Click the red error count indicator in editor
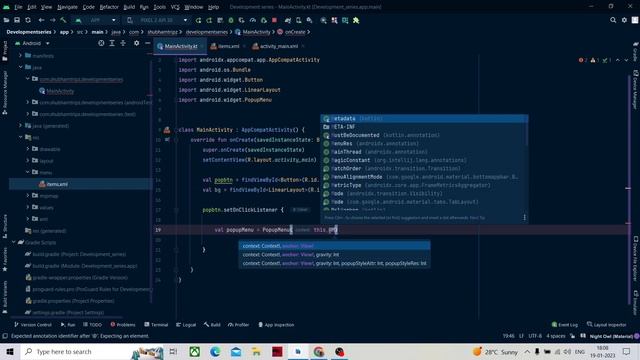This screenshot has height=360, width=640. (x=582, y=60)
